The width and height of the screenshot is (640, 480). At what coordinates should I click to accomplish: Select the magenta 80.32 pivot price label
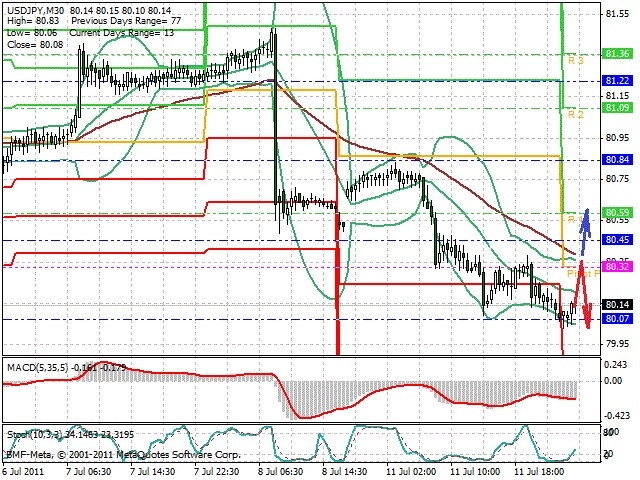(x=617, y=267)
